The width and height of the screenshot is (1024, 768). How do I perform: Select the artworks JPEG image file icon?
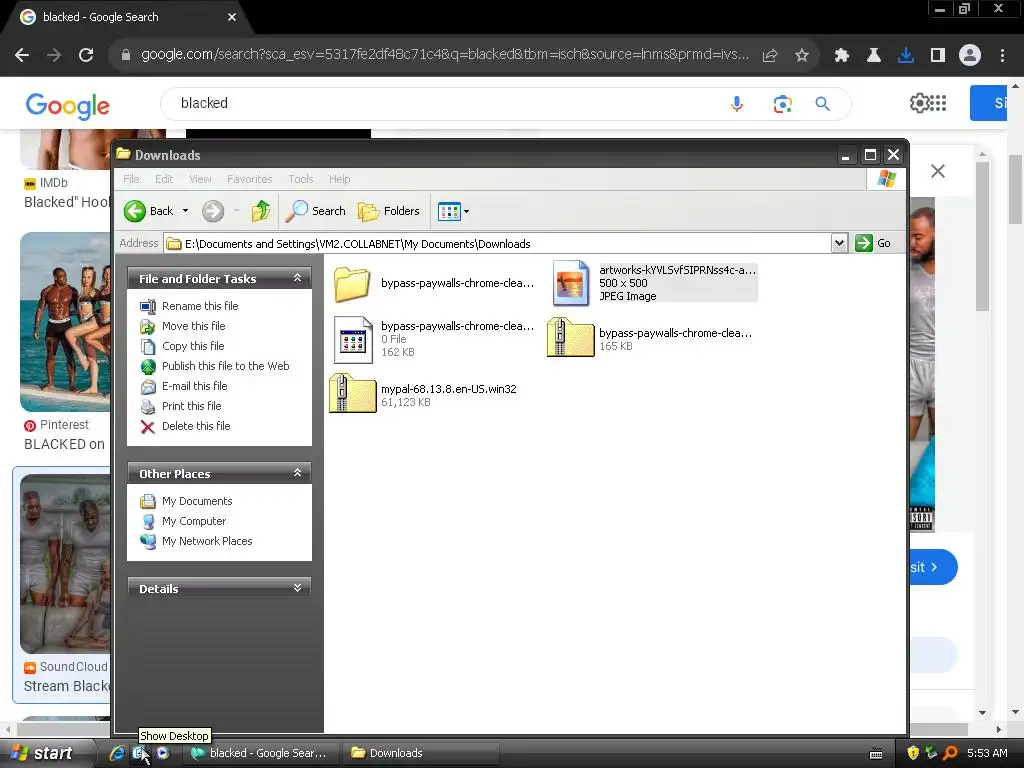tap(570, 283)
